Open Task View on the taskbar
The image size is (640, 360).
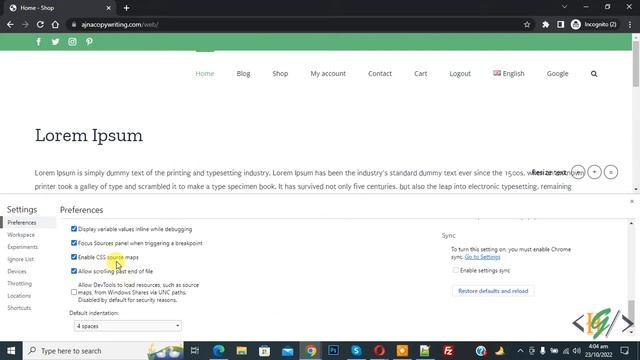[195, 351]
